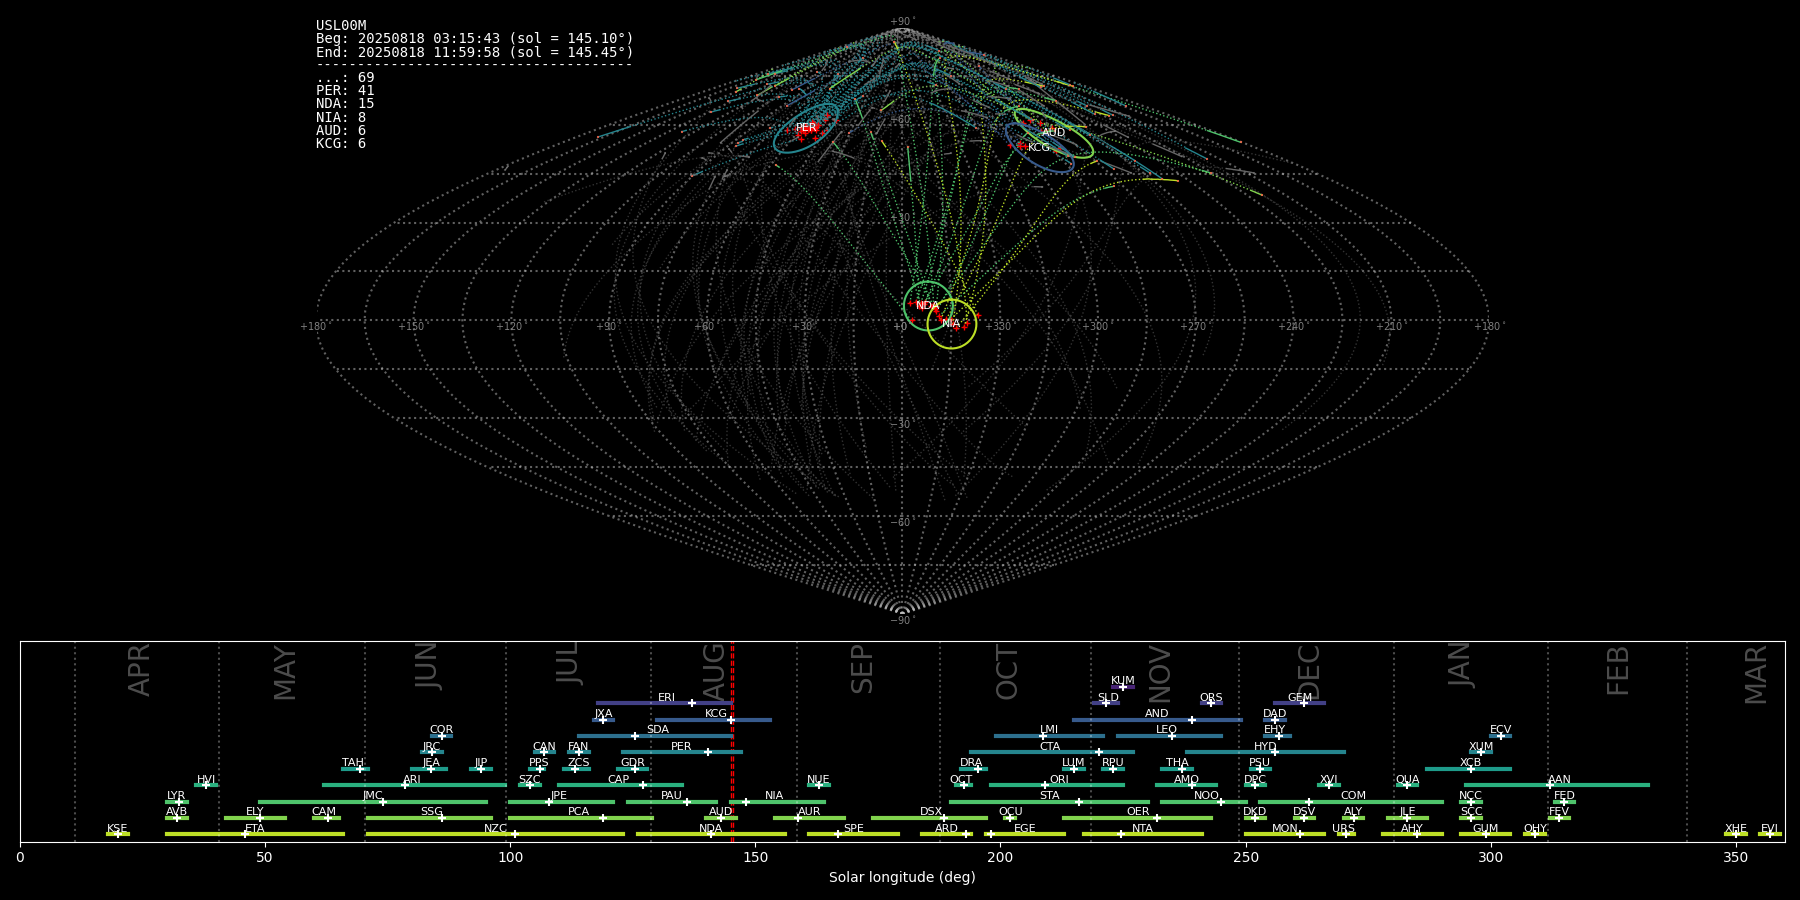Click the EVI shower label in timeline
This screenshot has width=1800, height=900.
click(1769, 828)
